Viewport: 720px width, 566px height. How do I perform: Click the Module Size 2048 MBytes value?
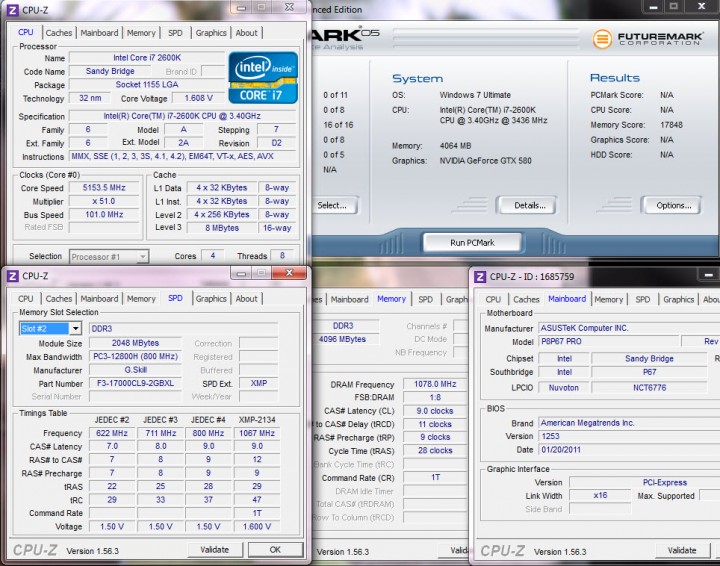(135, 343)
